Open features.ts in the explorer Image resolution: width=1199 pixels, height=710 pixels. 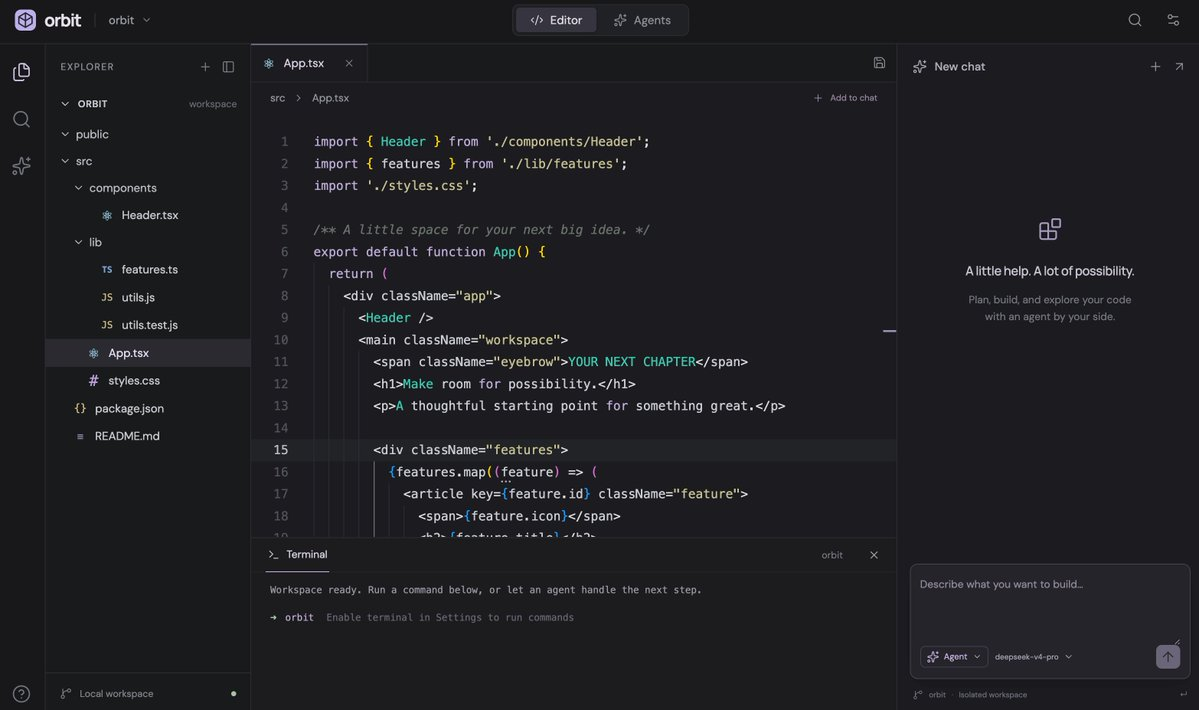click(x=148, y=270)
